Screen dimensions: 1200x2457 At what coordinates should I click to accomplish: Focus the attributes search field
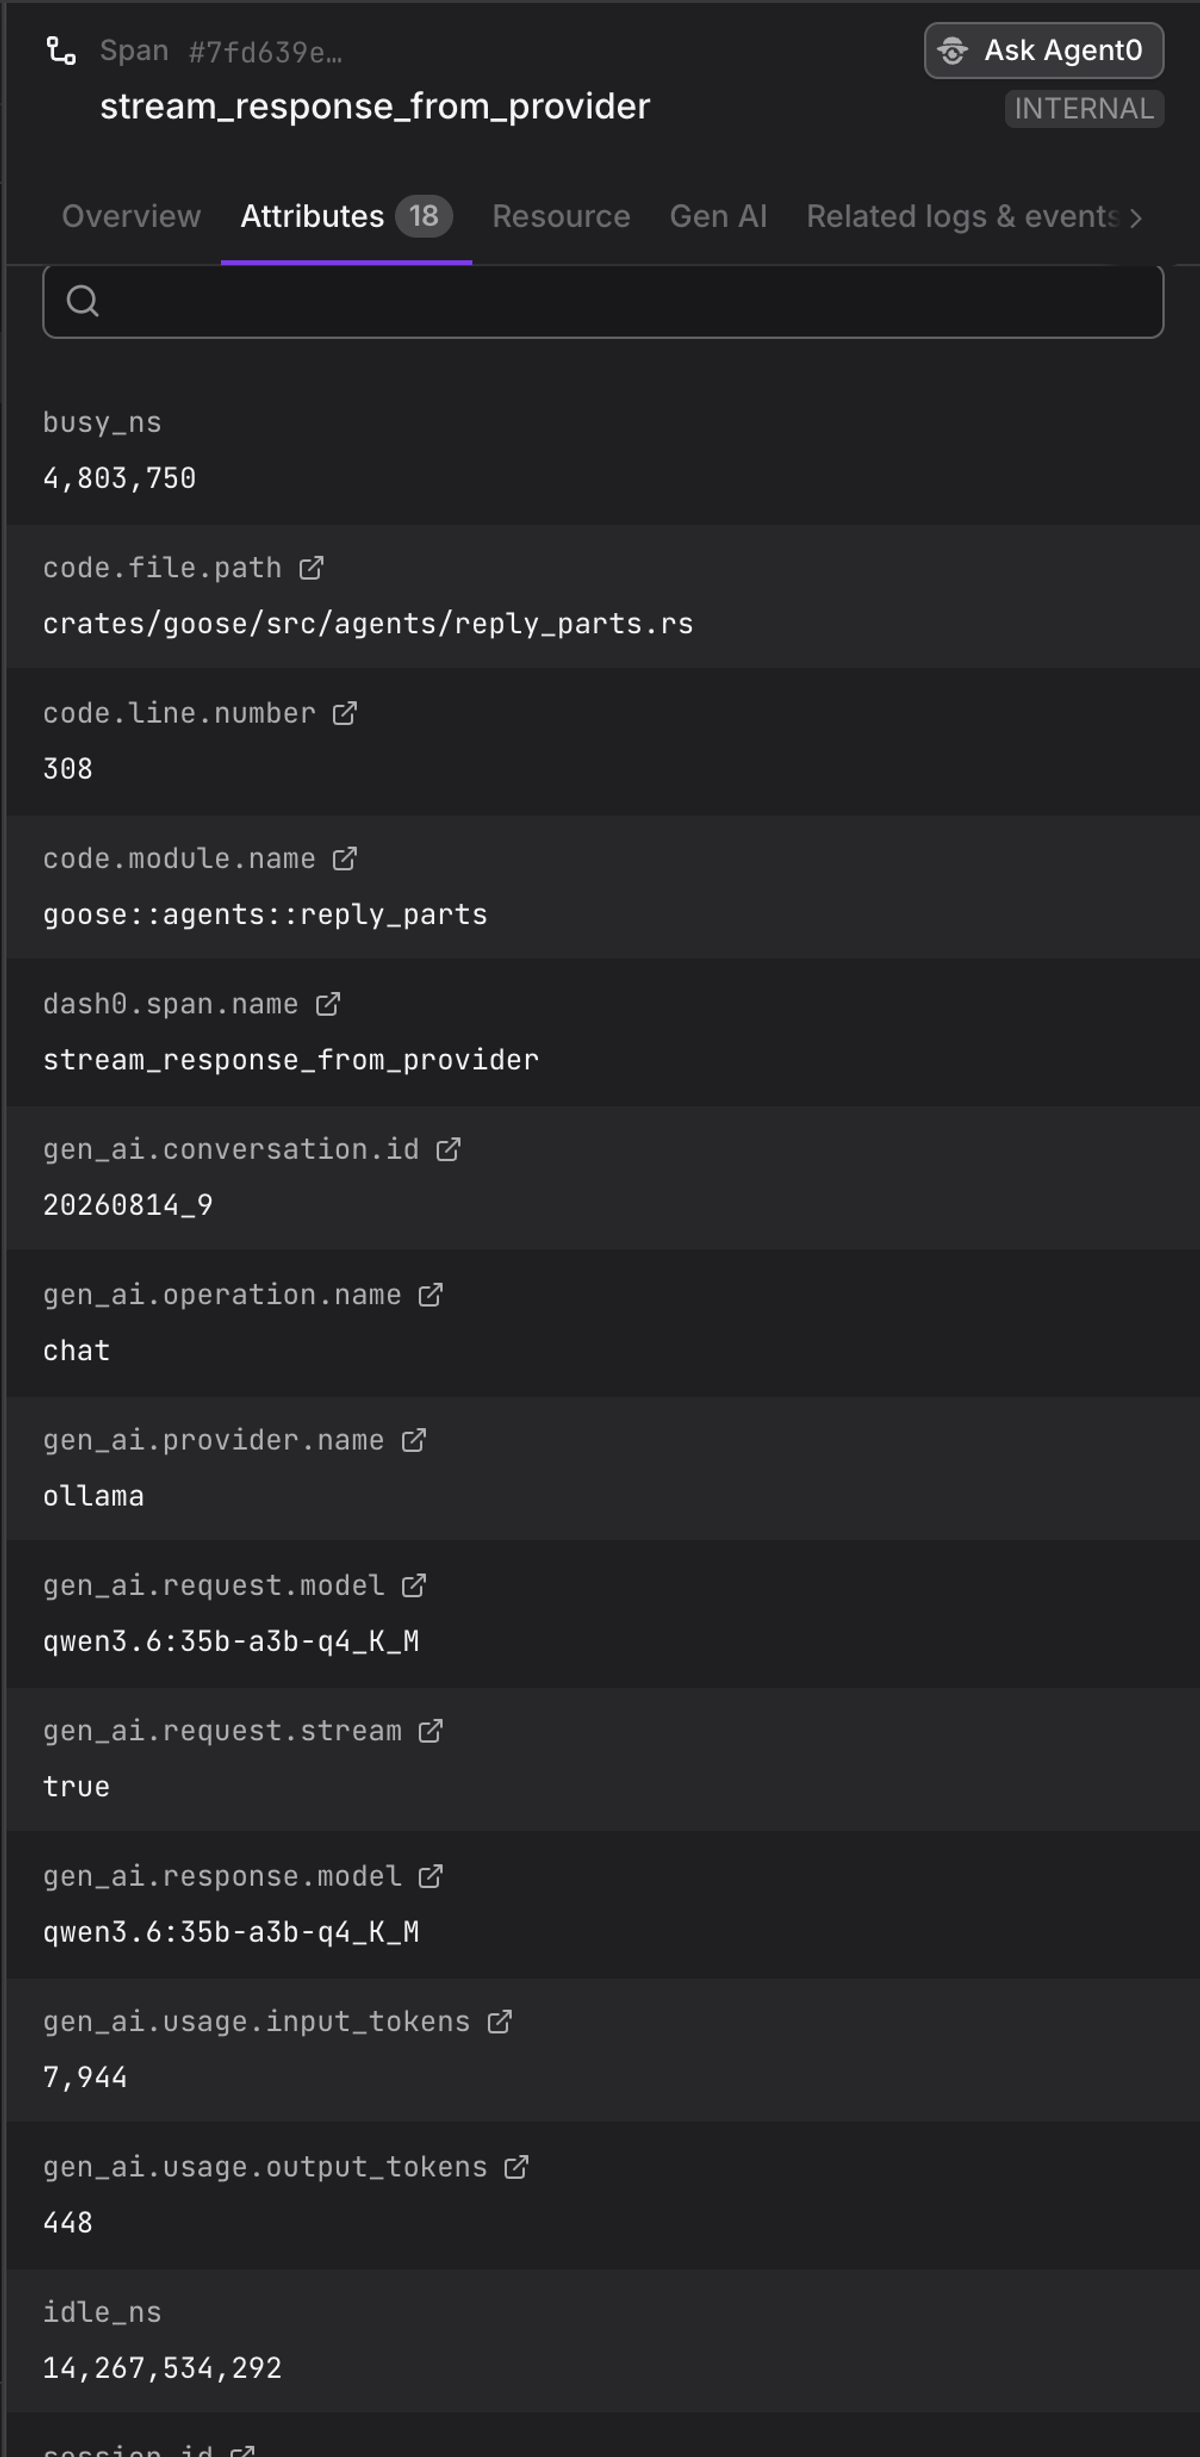pyautogui.click(x=603, y=301)
